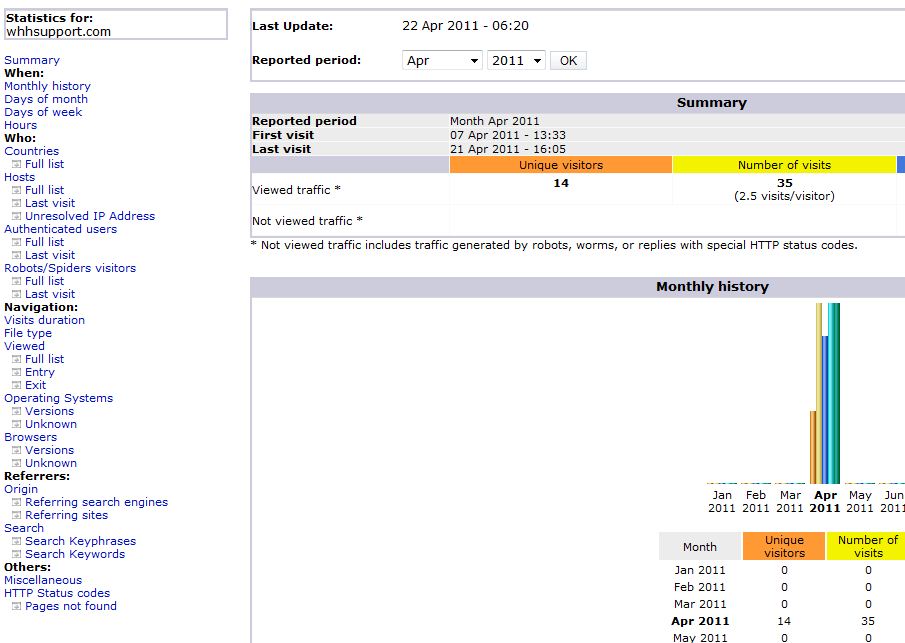Image resolution: width=905 pixels, height=643 pixels.
Task: Click the small icon next to Entry
Action: tap(16, 372)
